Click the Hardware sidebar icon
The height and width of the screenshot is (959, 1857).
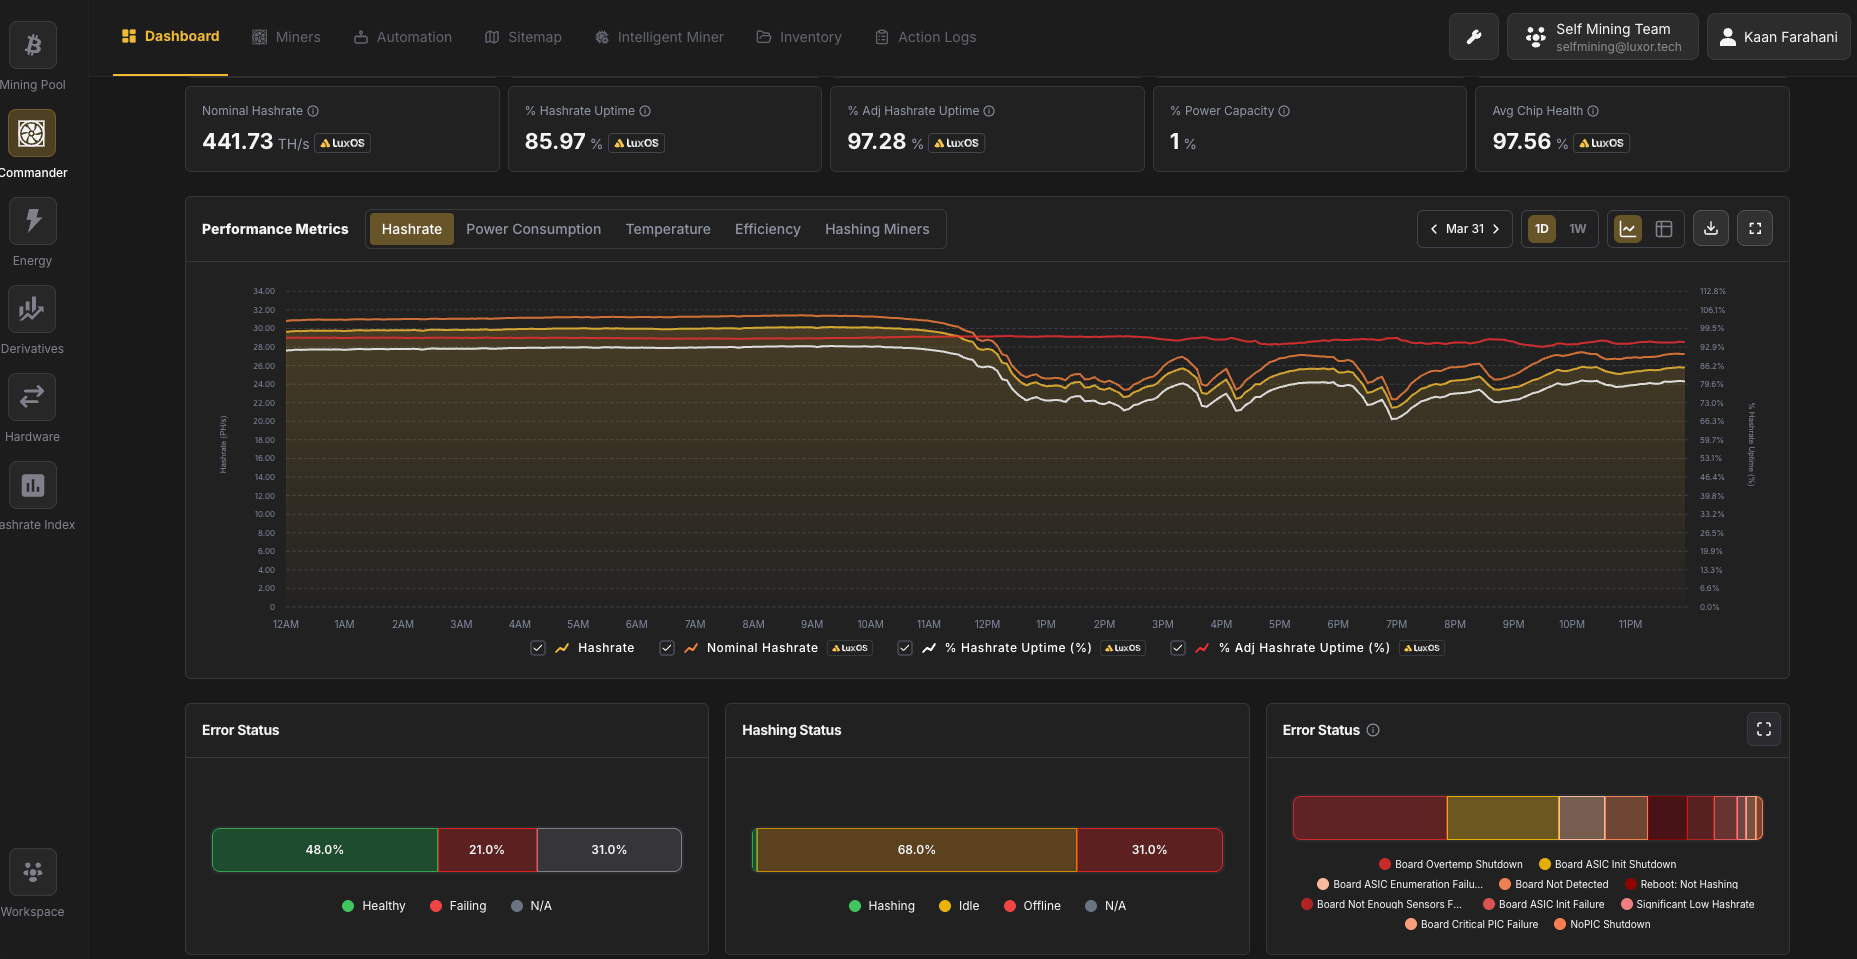(x=32, y=397)
